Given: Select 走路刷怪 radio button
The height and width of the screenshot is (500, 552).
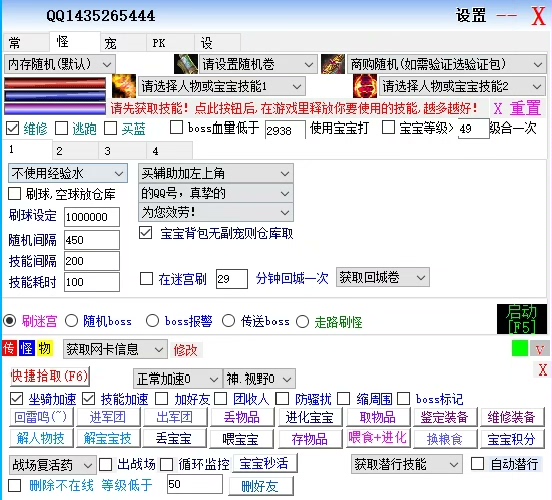Looking at the screenshot, I should point(302,321).
